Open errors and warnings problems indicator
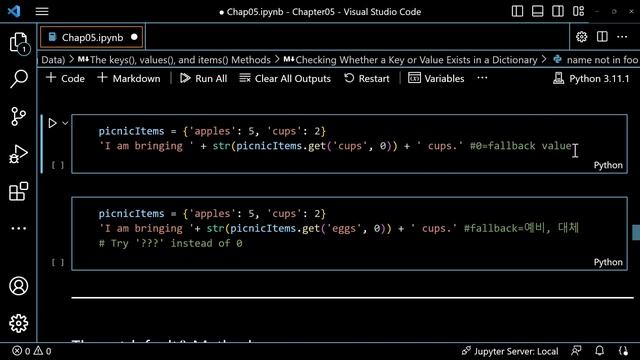Screen dimensions: 640x360 (x=32, y=351)
